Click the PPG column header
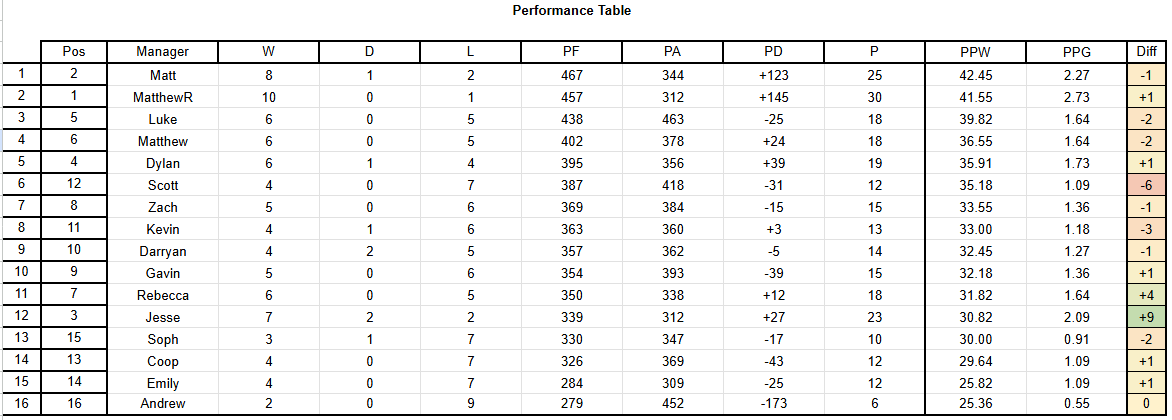The image size is (1172, 420). coord(1076,52)
